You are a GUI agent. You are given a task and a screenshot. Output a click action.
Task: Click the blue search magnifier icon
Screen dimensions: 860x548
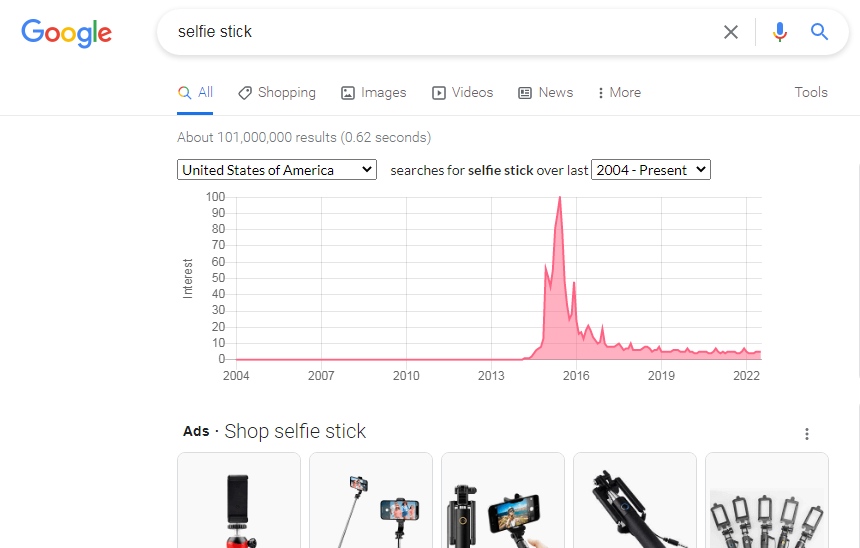coord(820,32)
